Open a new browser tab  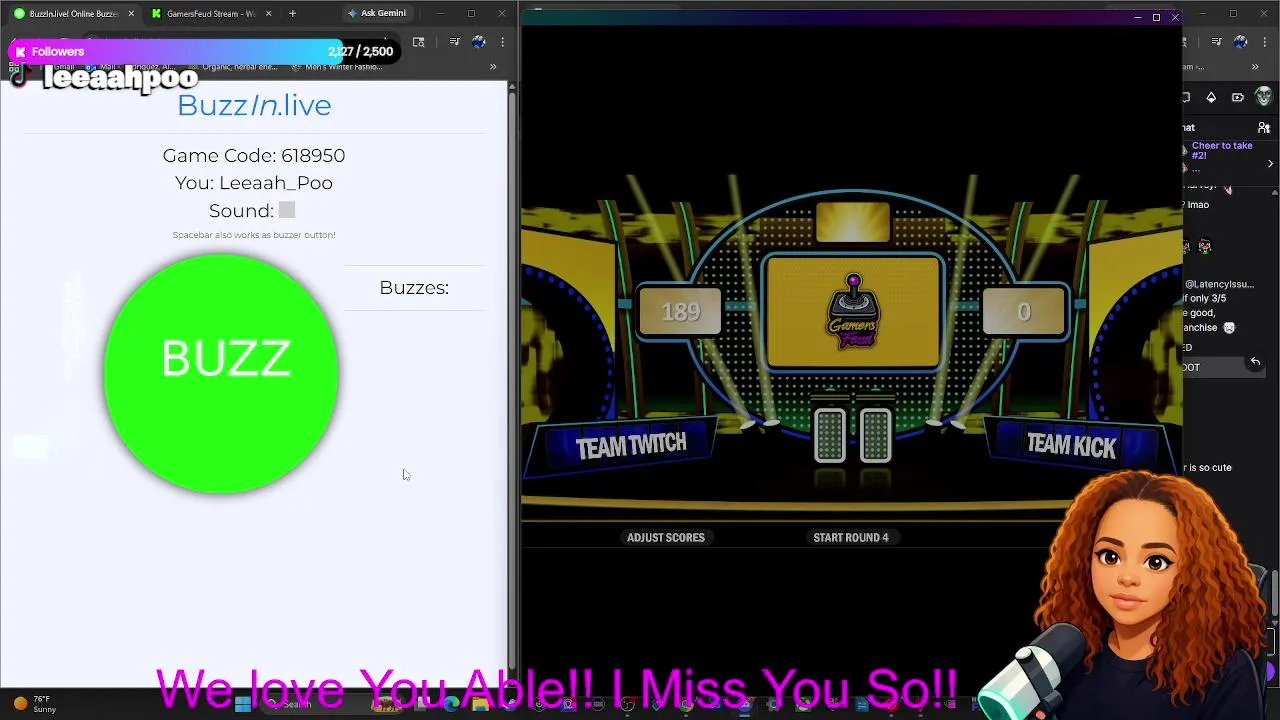[x=292, y=14]
